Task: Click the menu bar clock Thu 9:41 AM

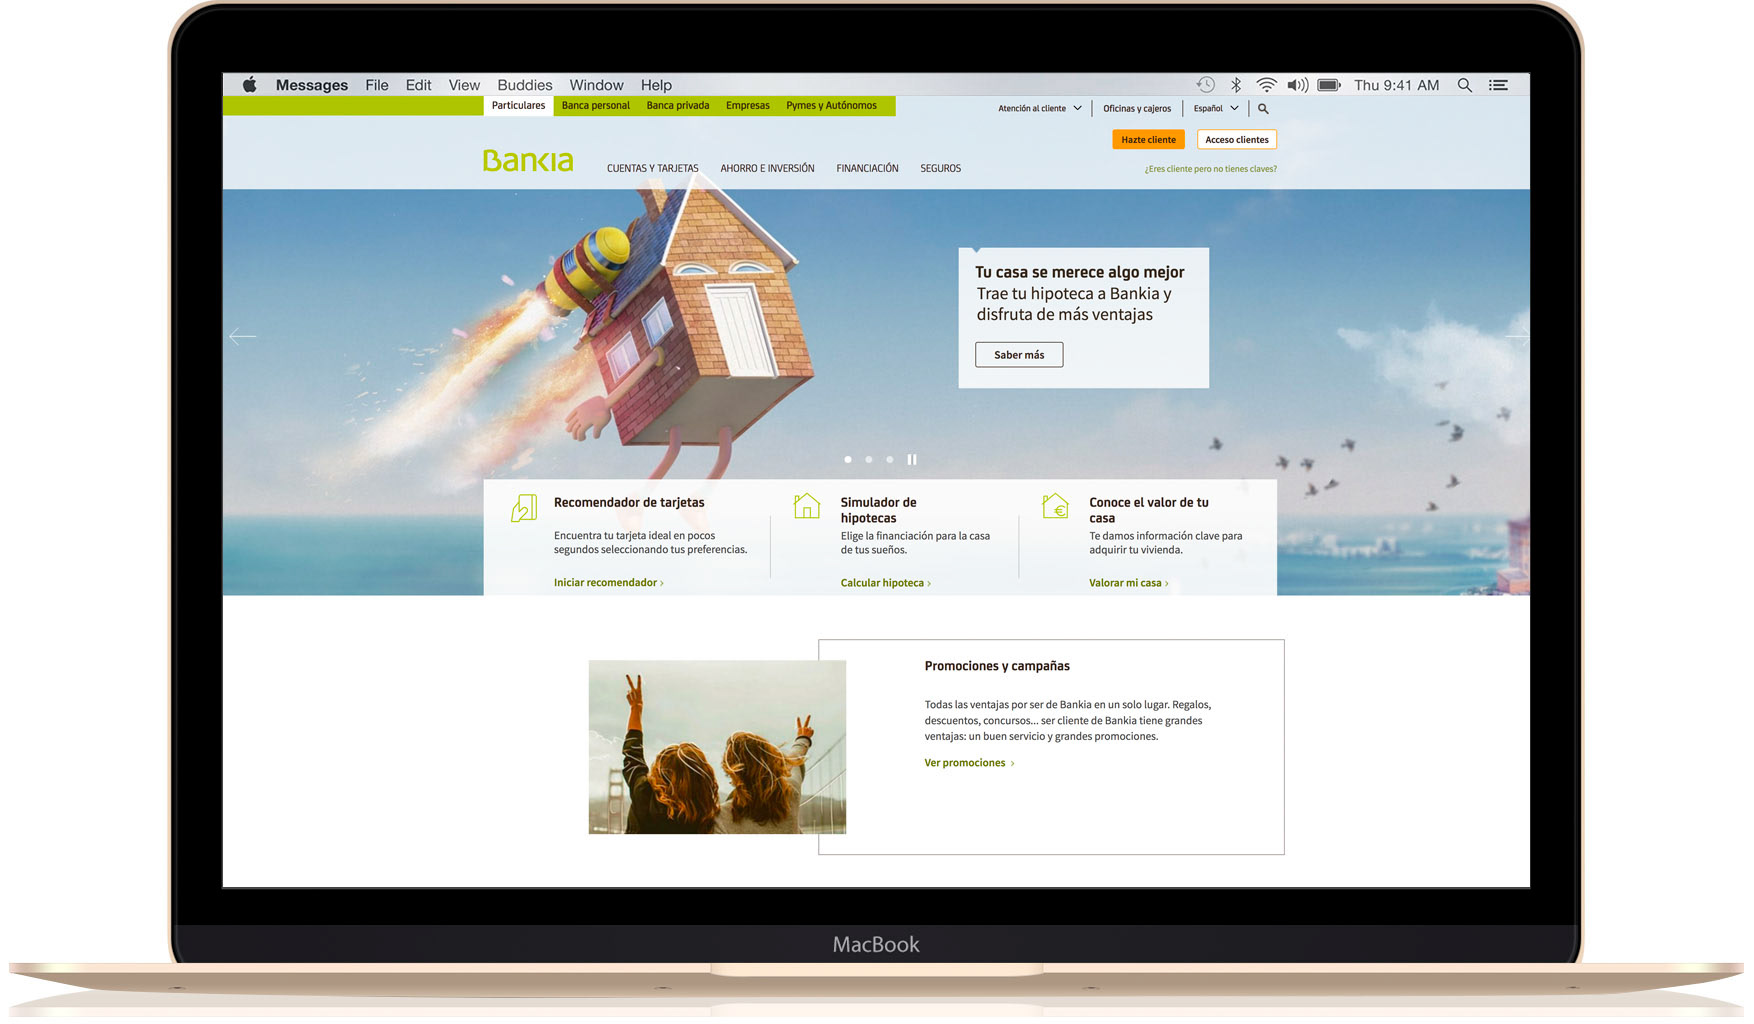Action: pyautogui.click(x=1397, y=85)
